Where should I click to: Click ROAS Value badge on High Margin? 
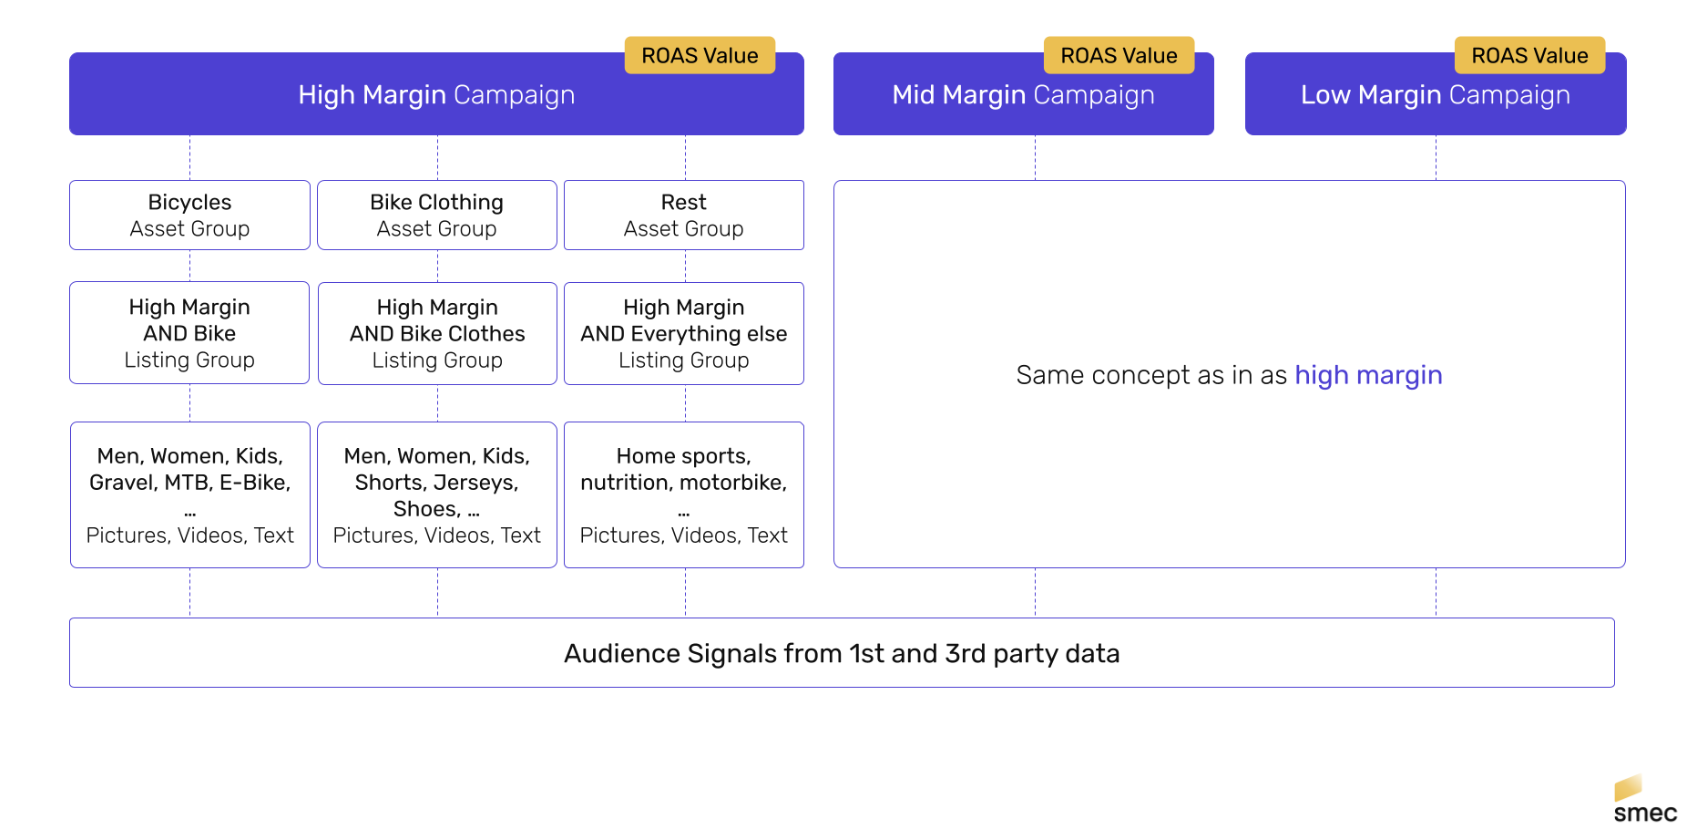[699, 56]
